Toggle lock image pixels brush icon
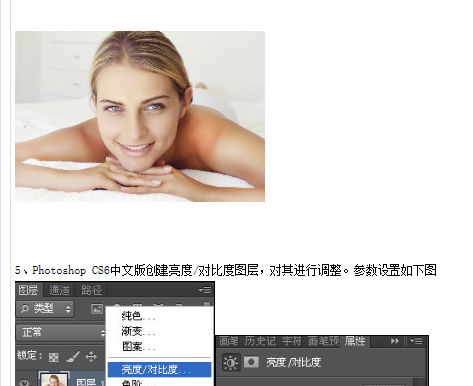Screen dimensions: 473x386 tap(73, 357)
